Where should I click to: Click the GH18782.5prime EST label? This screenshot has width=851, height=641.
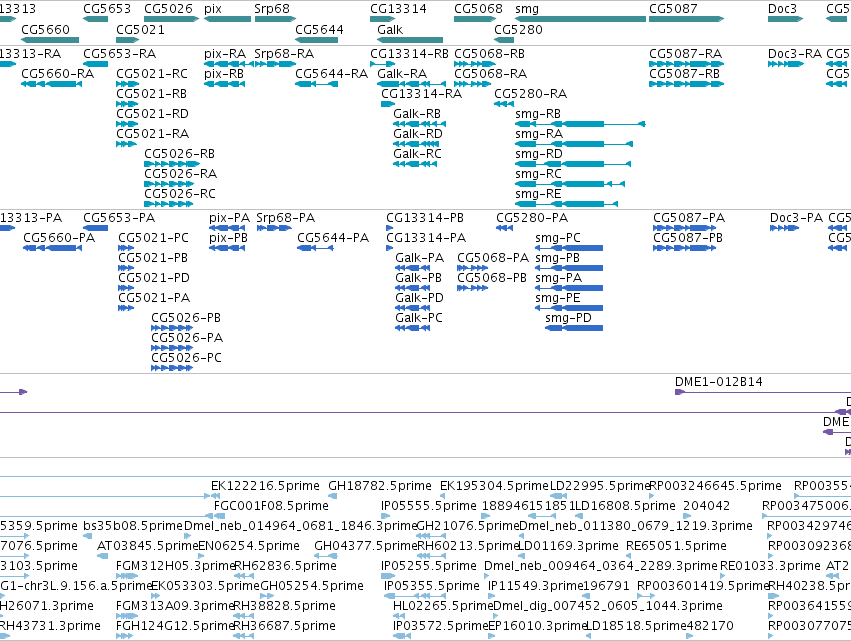click(x=380, y=485)
